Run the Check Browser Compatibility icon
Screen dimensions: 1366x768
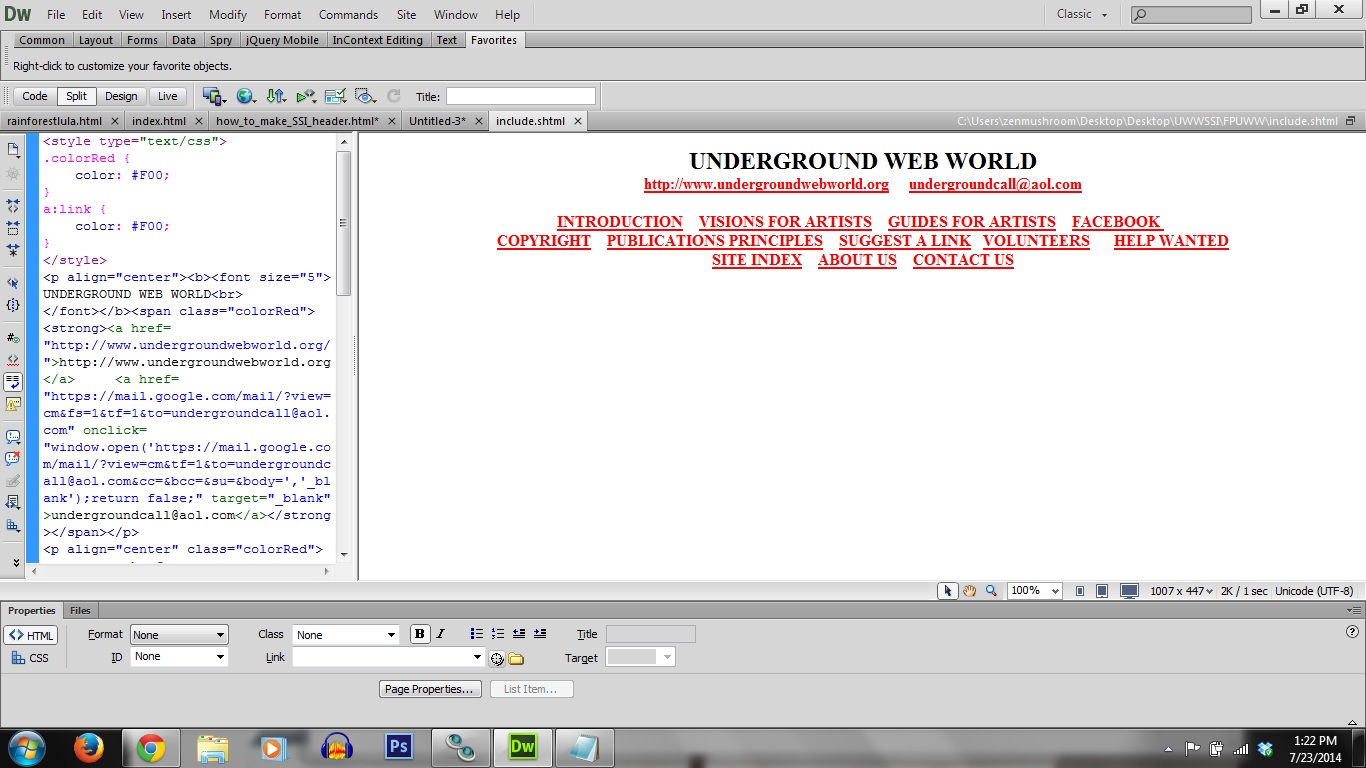tap(336, 96)
